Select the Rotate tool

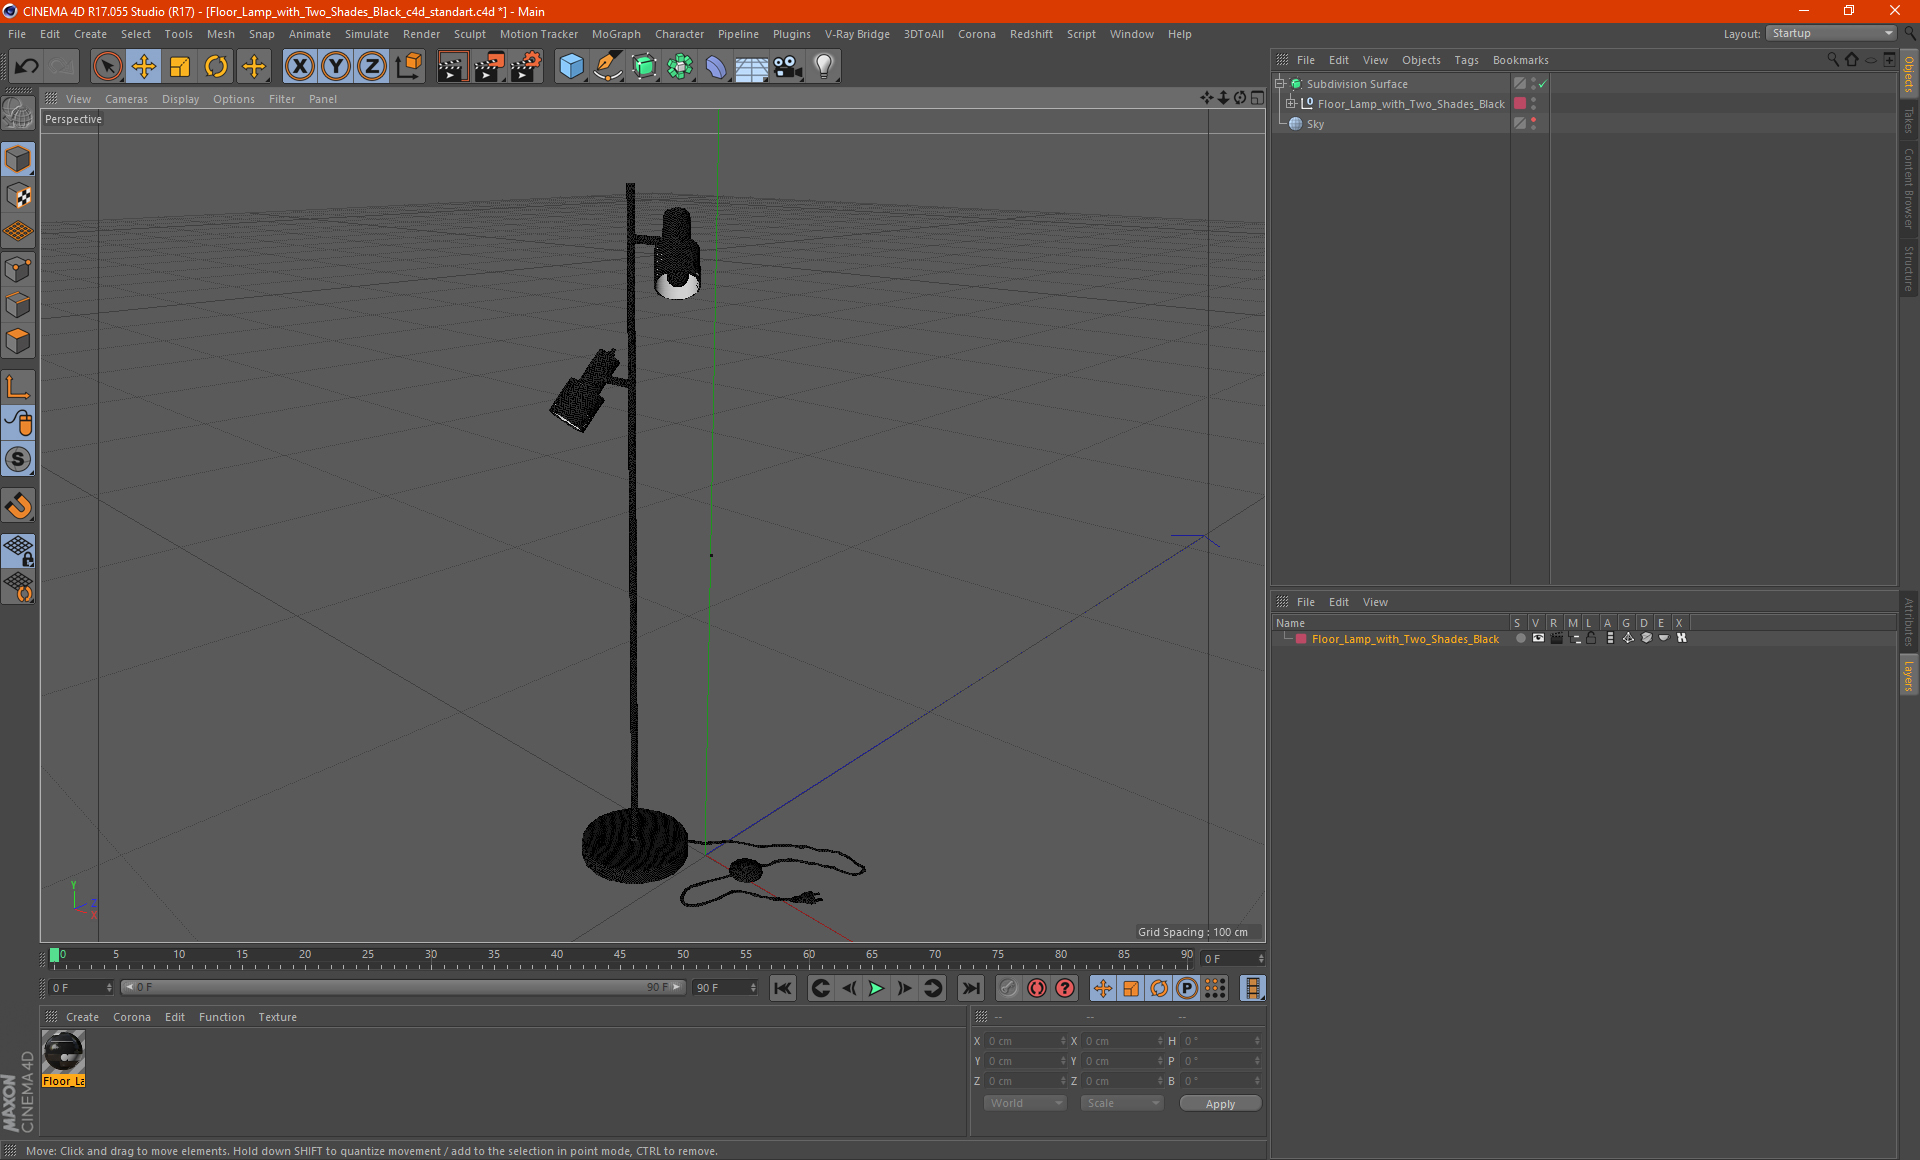216,67
